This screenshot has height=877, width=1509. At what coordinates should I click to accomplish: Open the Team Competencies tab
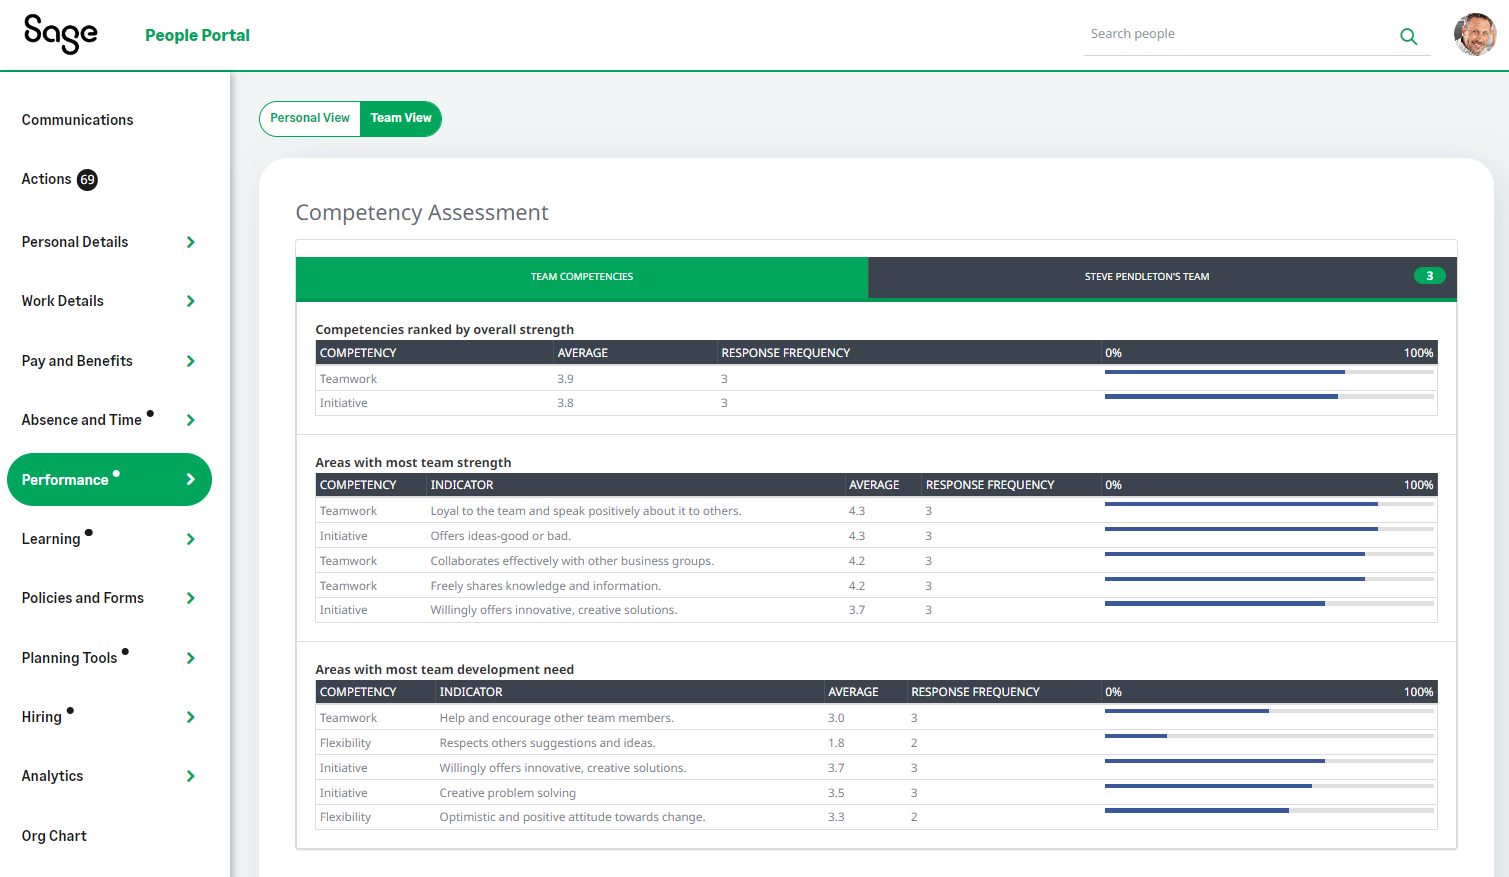coord(582,277)
